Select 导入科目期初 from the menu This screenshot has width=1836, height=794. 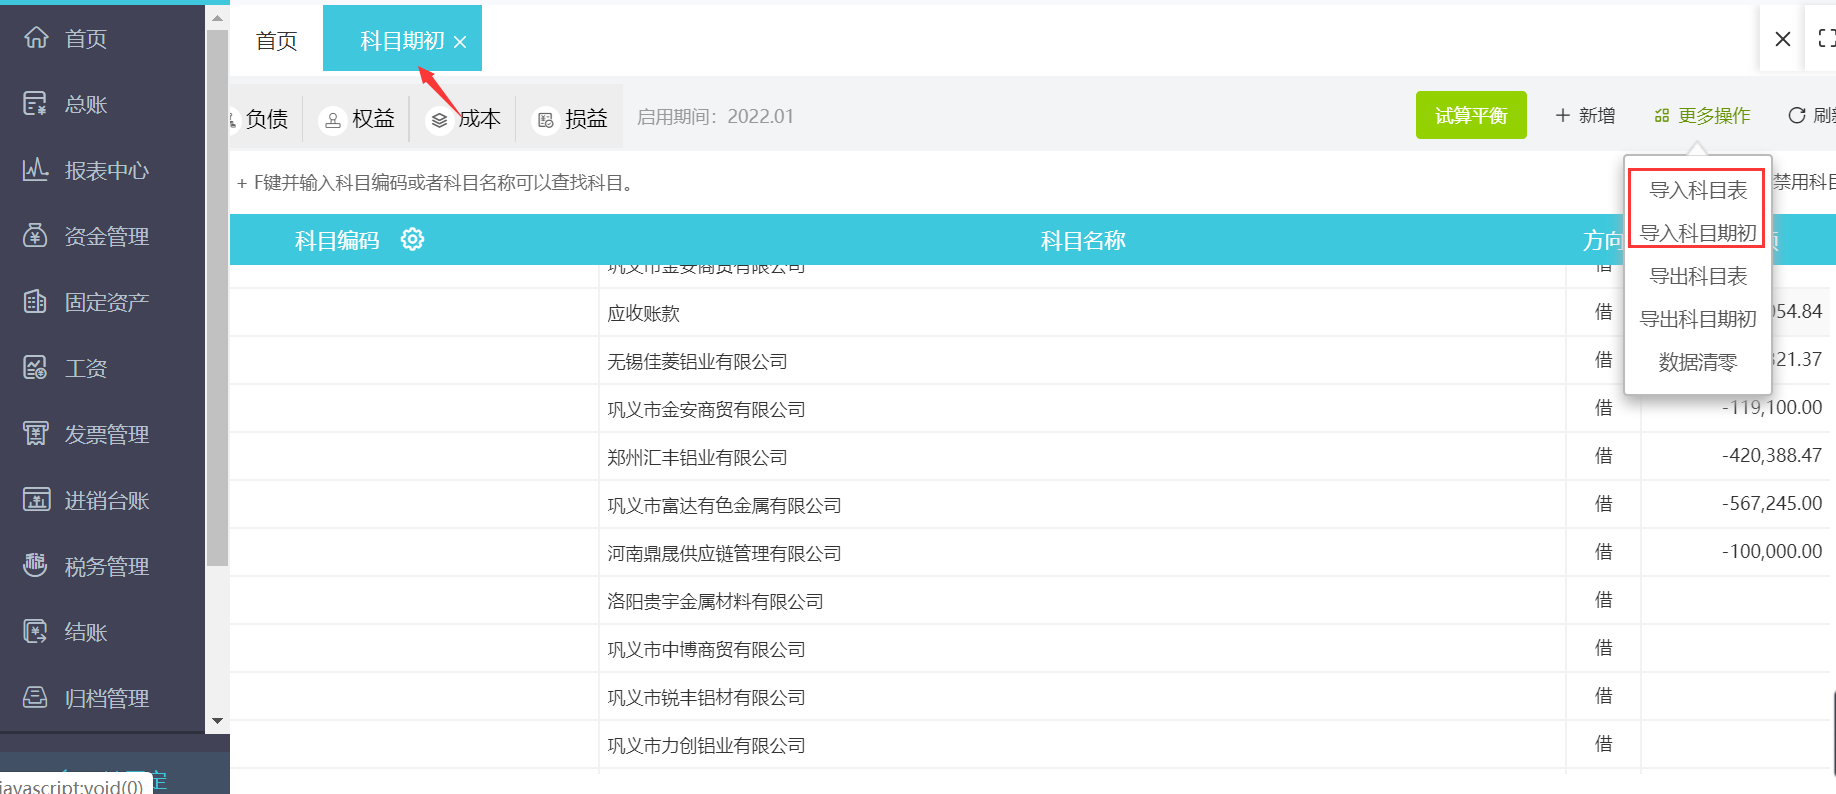(1697, 233)
